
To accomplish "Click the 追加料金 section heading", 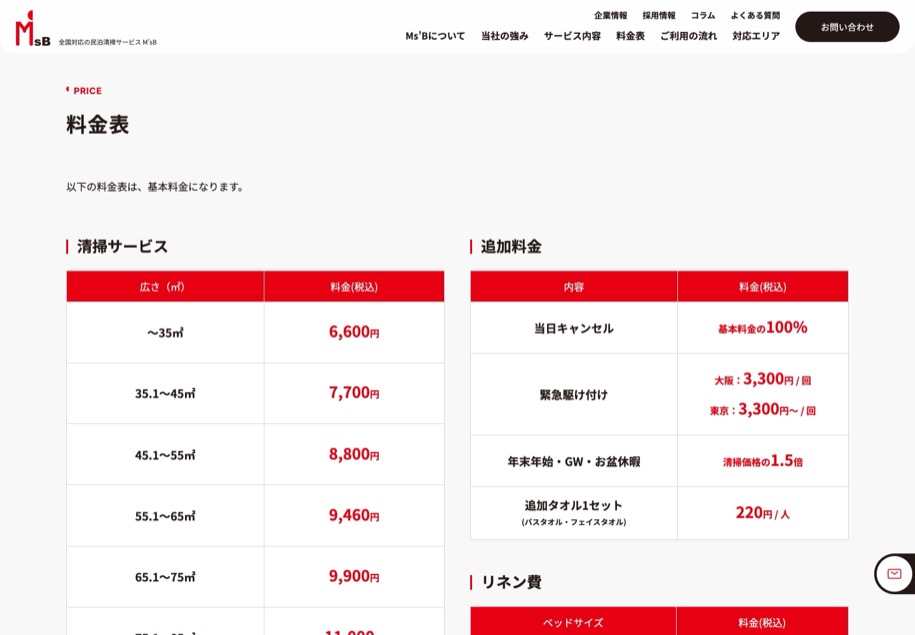I will pyautogui.click(x=511, y=246).
